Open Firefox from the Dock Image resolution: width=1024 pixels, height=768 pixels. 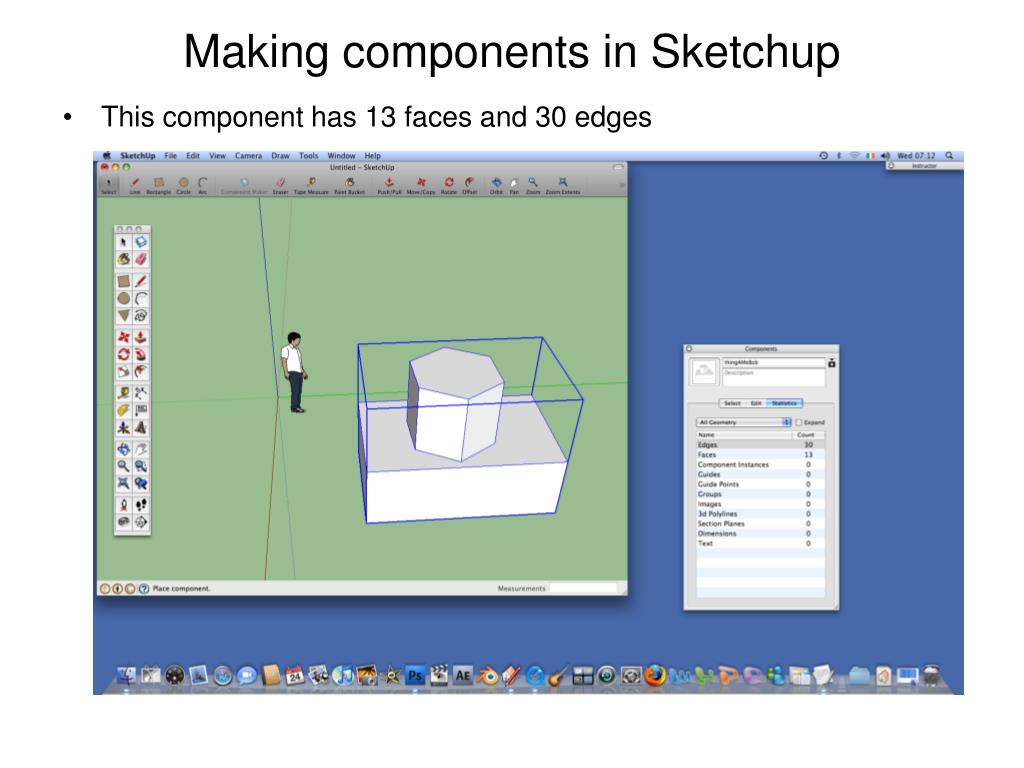tap(654, 675)
